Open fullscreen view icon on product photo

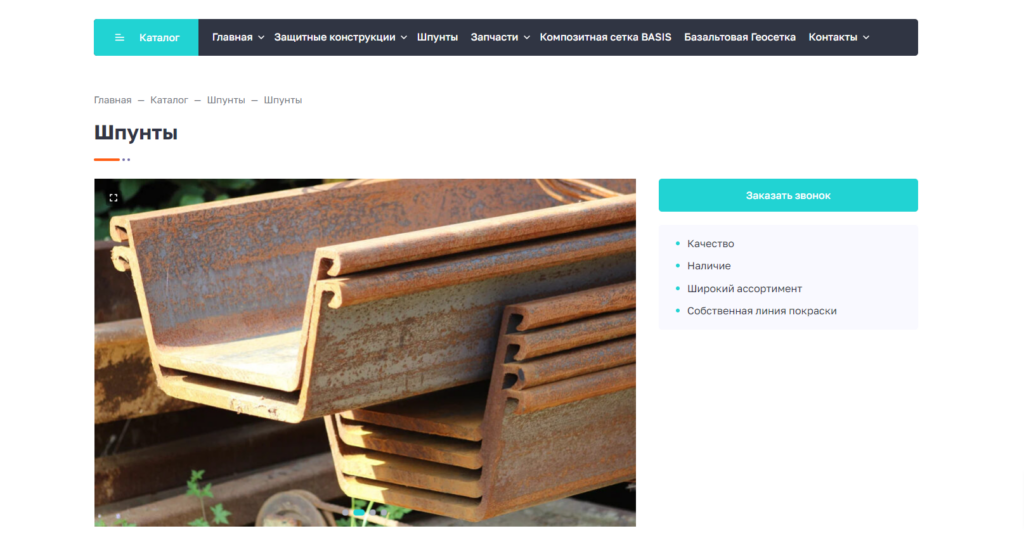(x=113, y=198)
